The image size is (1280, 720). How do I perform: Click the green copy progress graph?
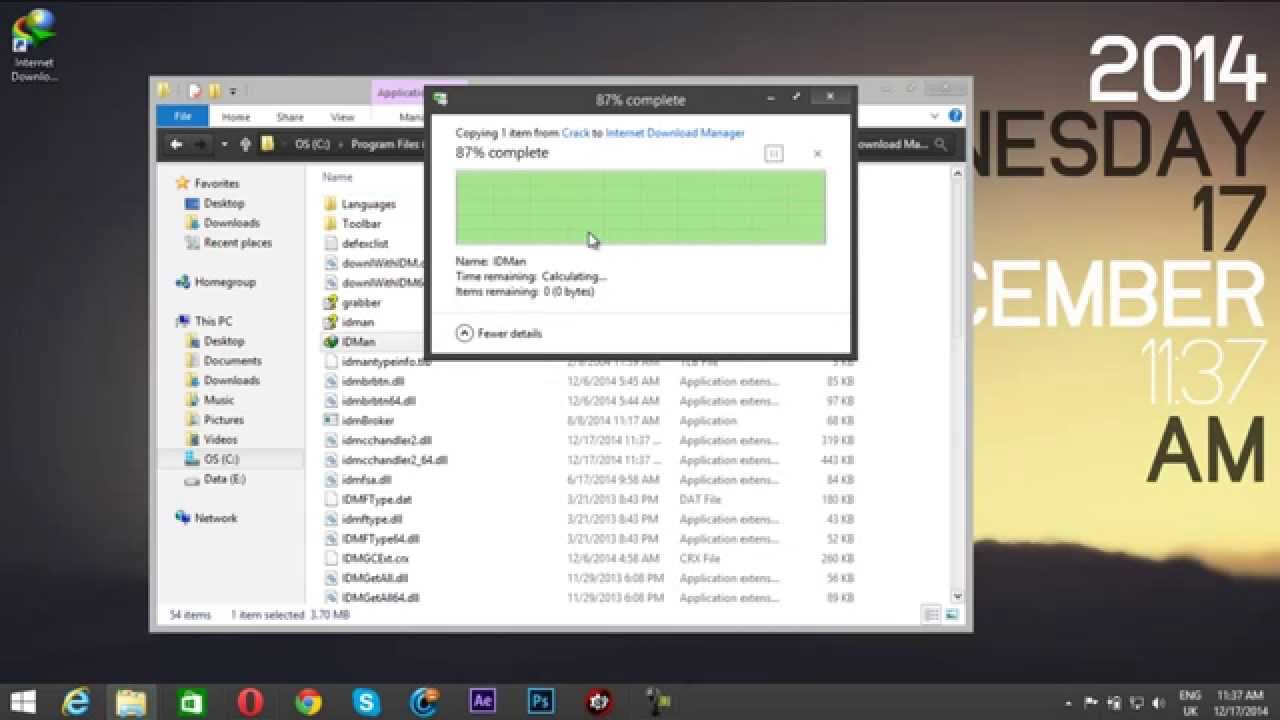click(640, 207)
